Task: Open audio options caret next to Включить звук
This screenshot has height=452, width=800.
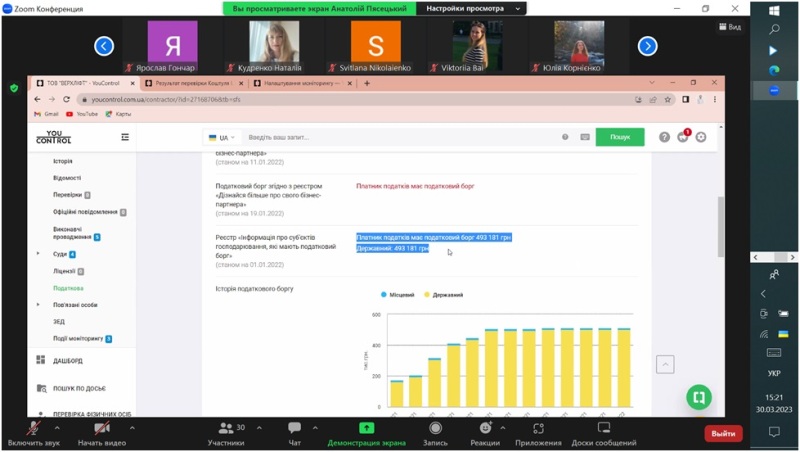Action: point(57,428)
